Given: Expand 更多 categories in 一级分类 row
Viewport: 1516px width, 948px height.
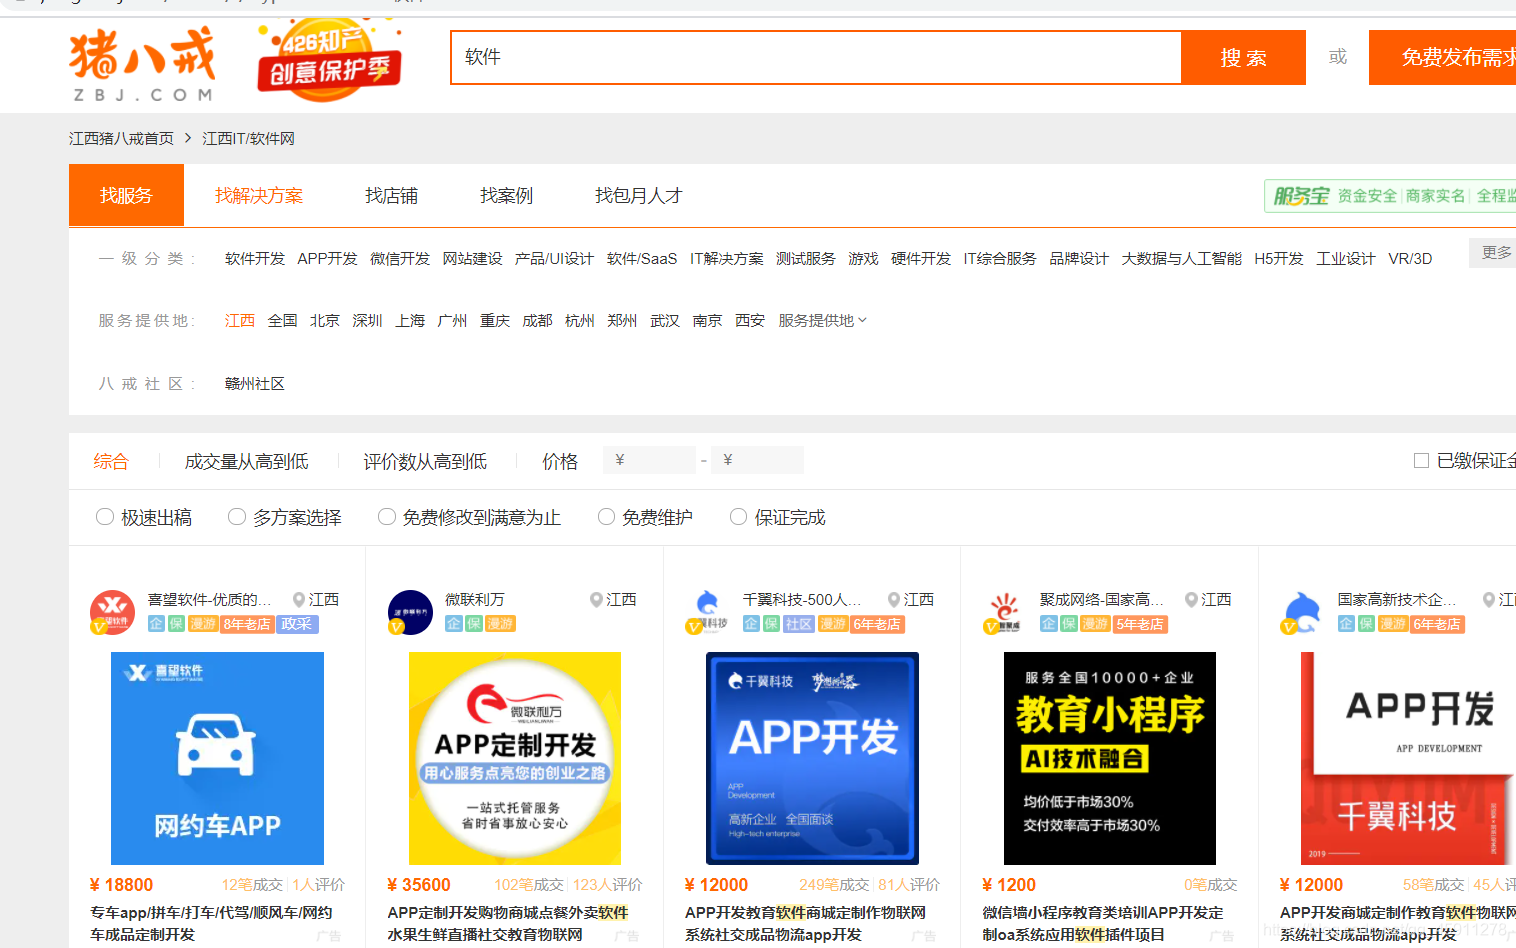Looking at the screenshot, I should pyautogui.click(x=1493, y=253).
